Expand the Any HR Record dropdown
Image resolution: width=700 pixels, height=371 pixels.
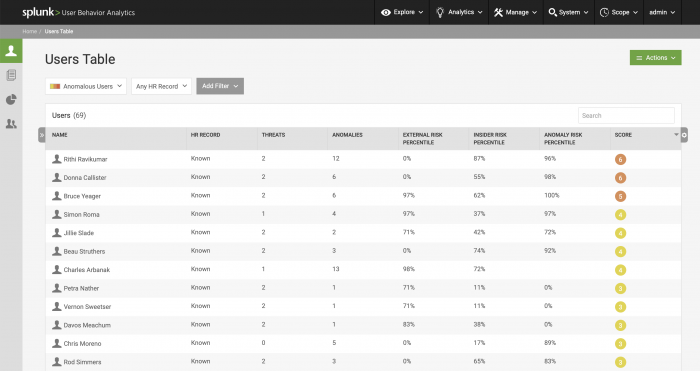point(161,86)
